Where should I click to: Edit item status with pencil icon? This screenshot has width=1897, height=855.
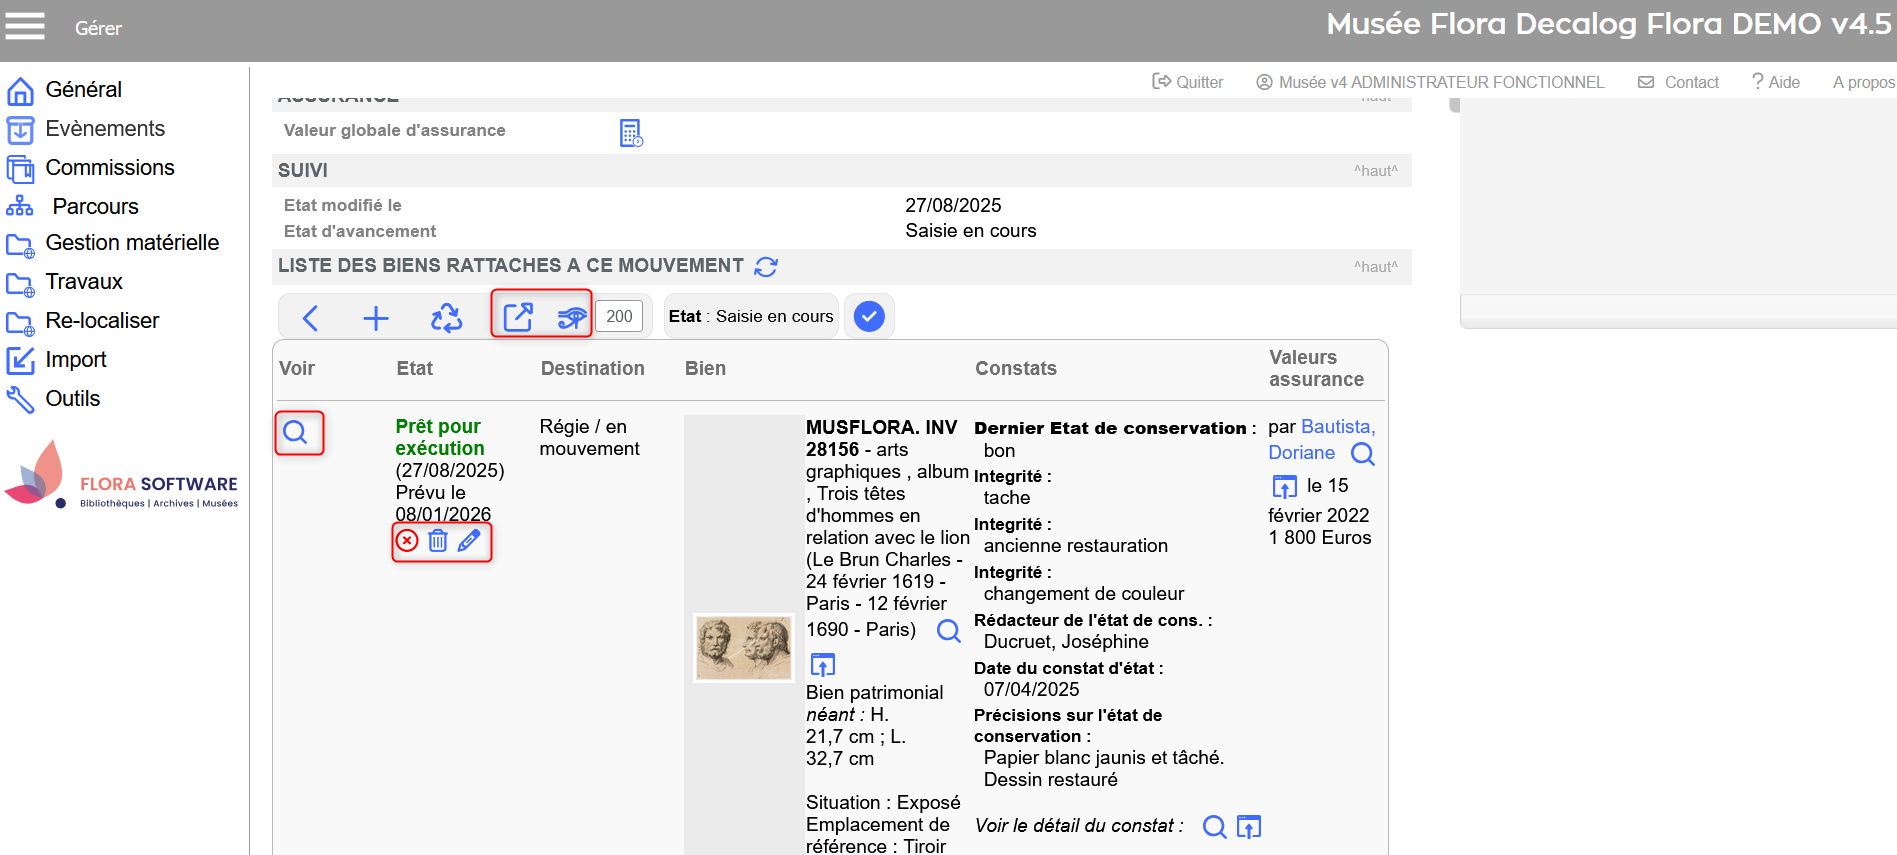469,541
